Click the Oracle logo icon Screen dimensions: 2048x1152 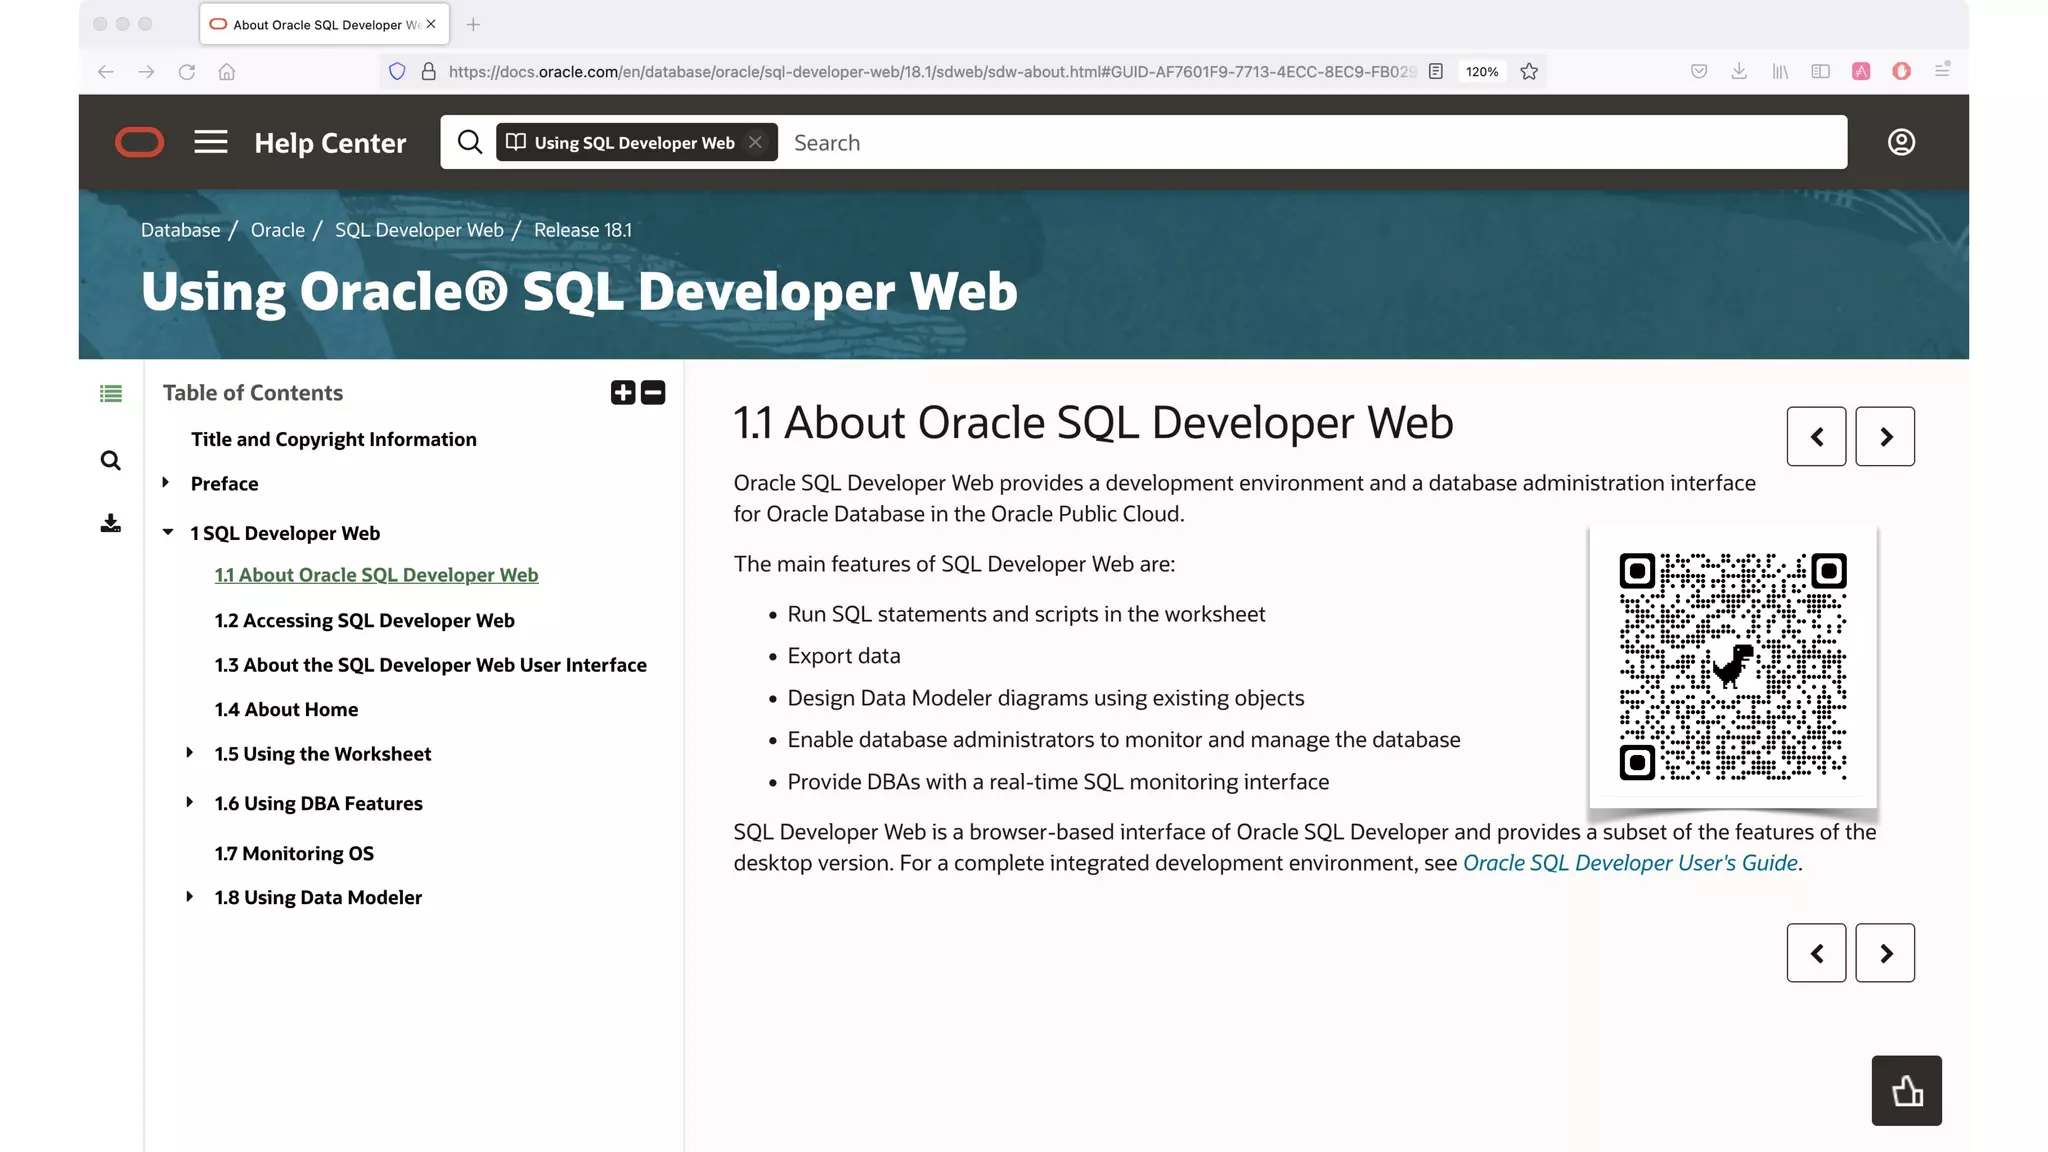(x=139, y=142)
